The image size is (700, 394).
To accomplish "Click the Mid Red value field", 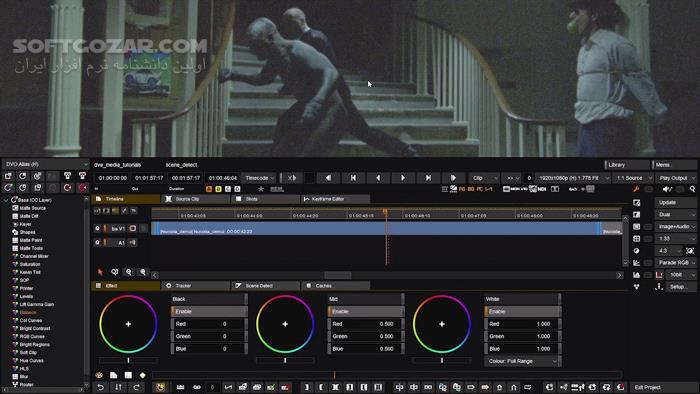I will (x=365, y=324).
